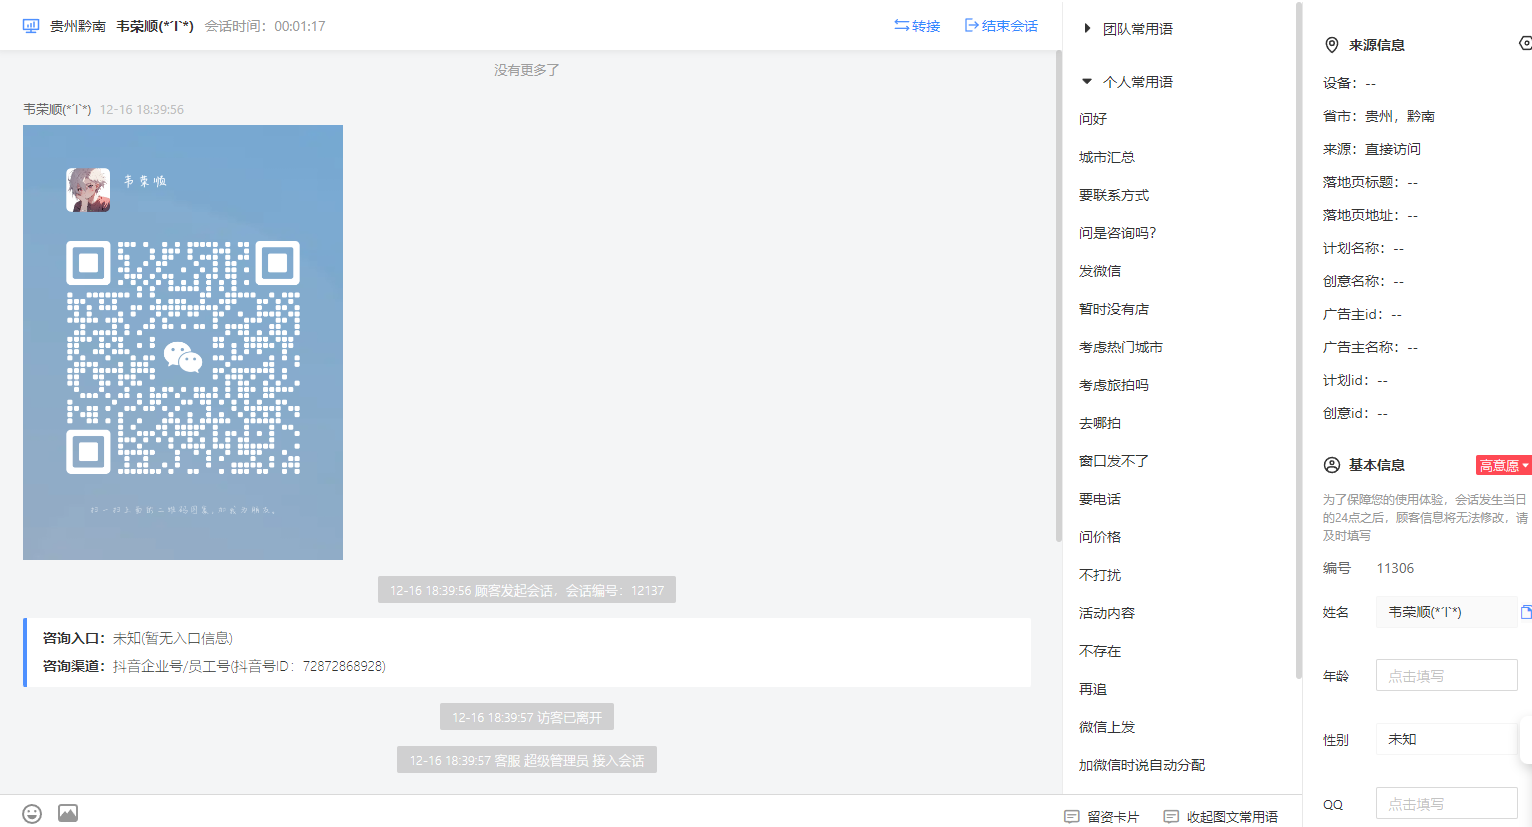Open the emoji picker icon
Screen dimensions: 1532x827
tap(32, 814)
